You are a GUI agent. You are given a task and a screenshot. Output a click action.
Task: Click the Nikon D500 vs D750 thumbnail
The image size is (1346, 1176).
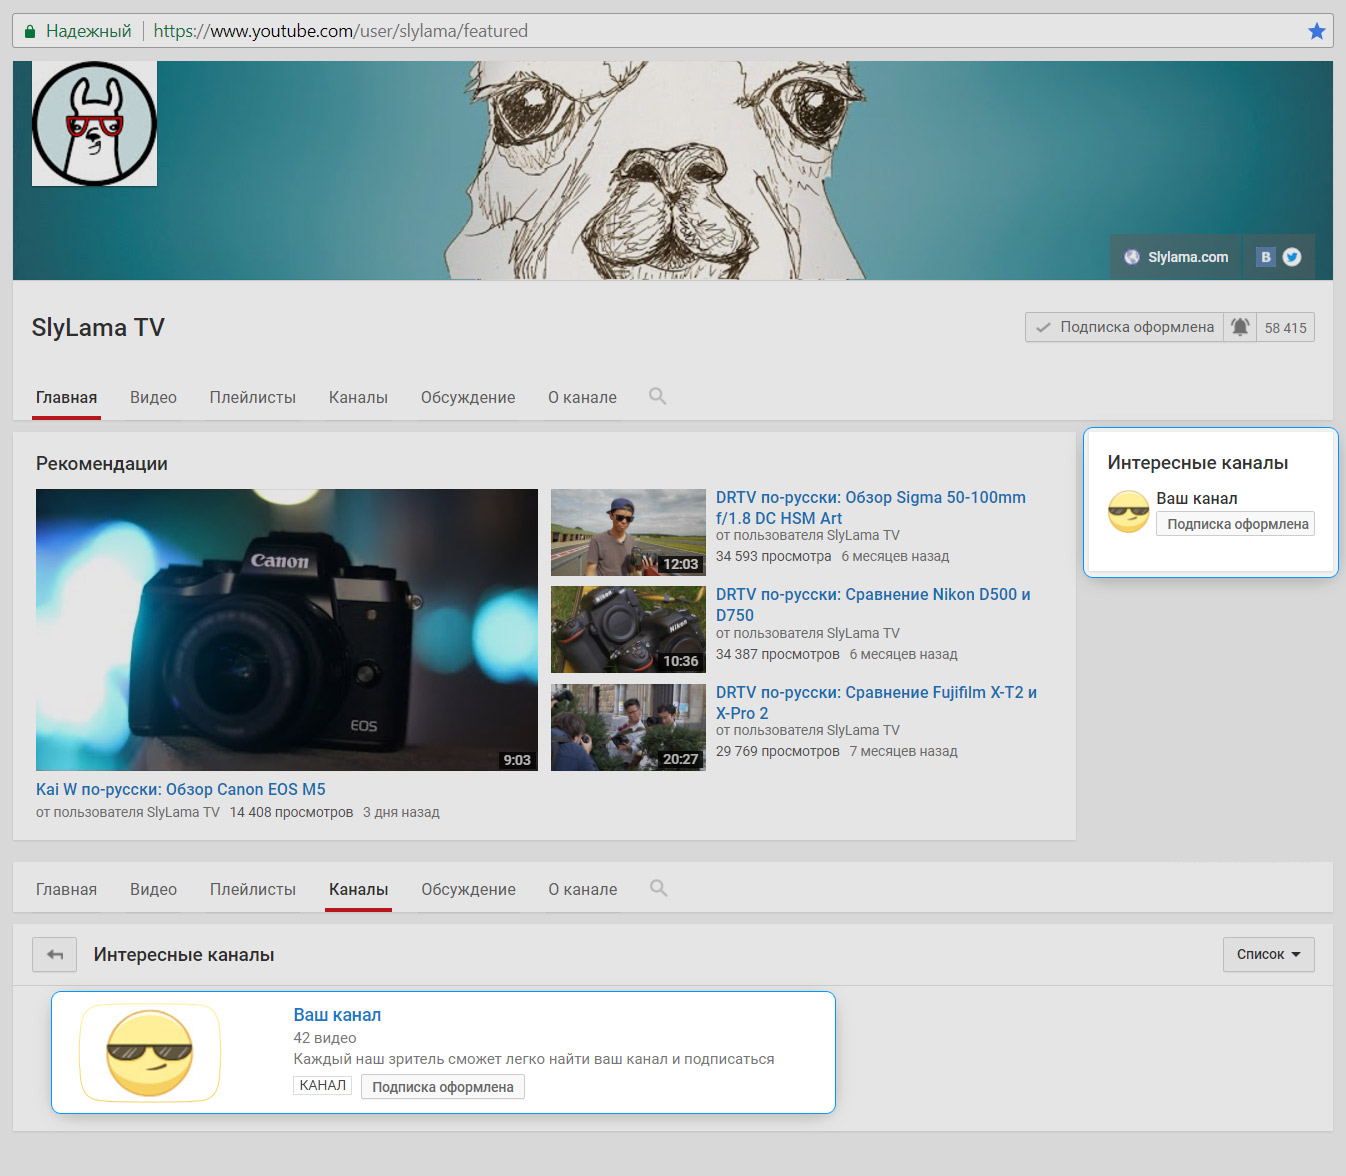pyautogui.click(x=628, y=630)
